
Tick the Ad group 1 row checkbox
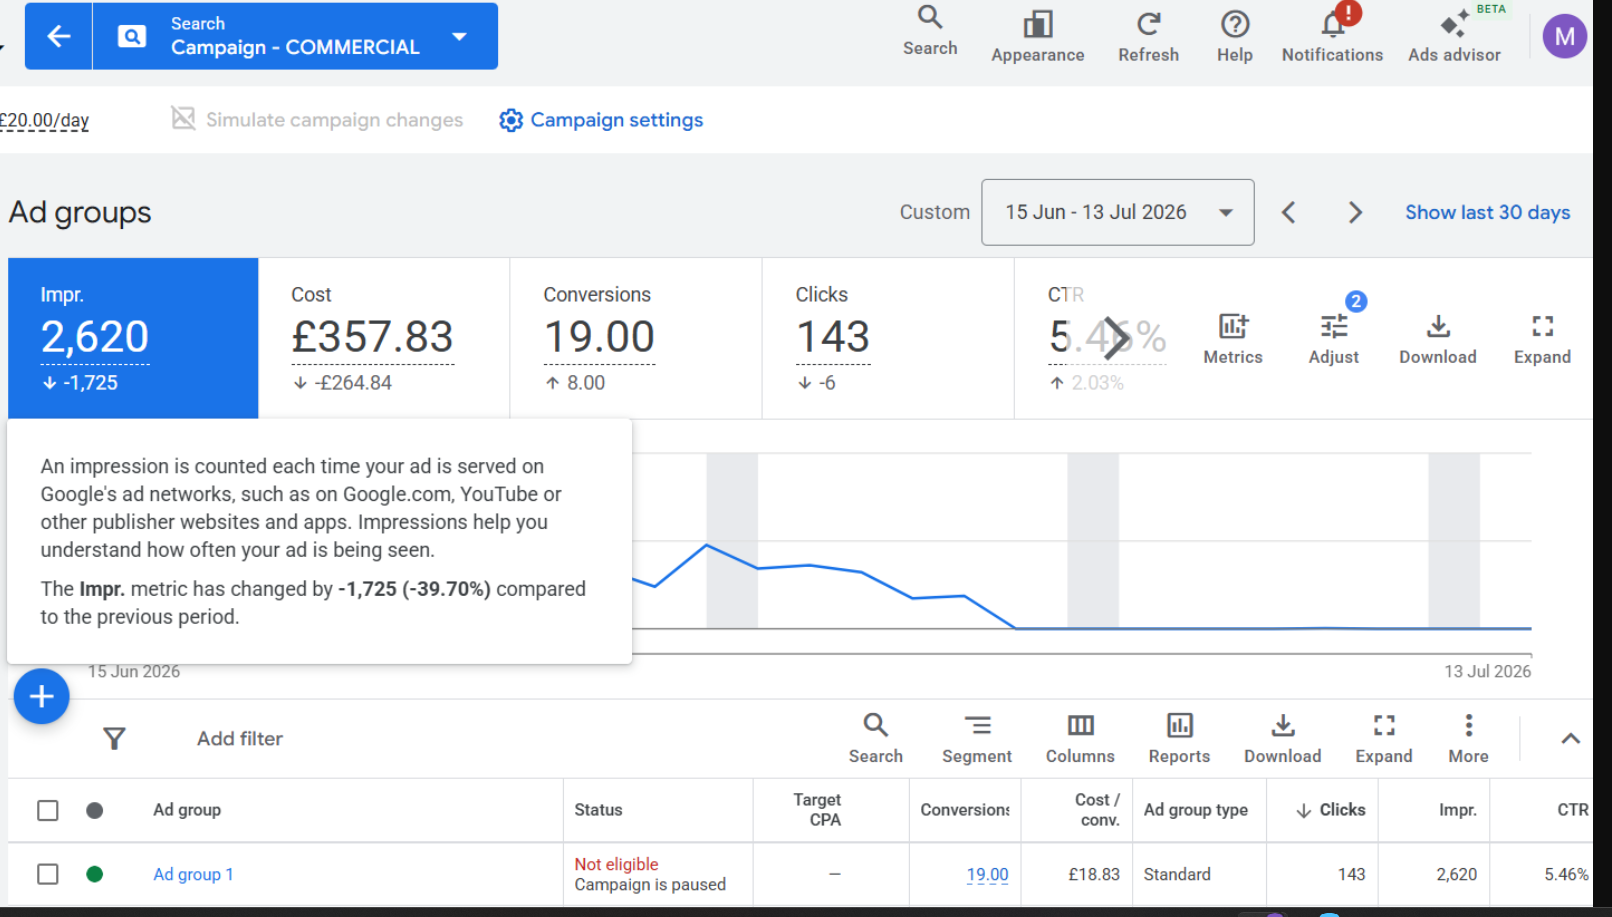click(x=47, y=874)
